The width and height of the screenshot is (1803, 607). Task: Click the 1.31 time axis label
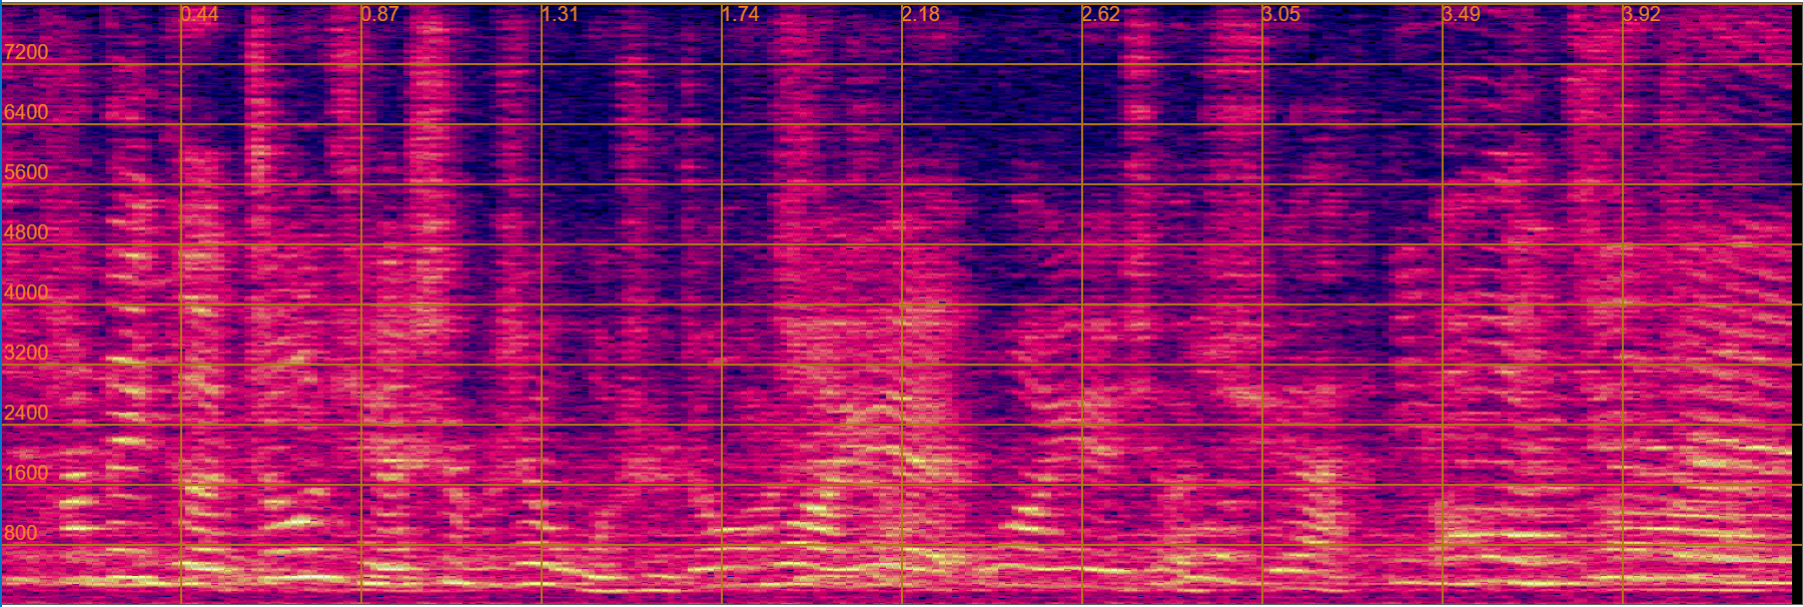[560, 14]
